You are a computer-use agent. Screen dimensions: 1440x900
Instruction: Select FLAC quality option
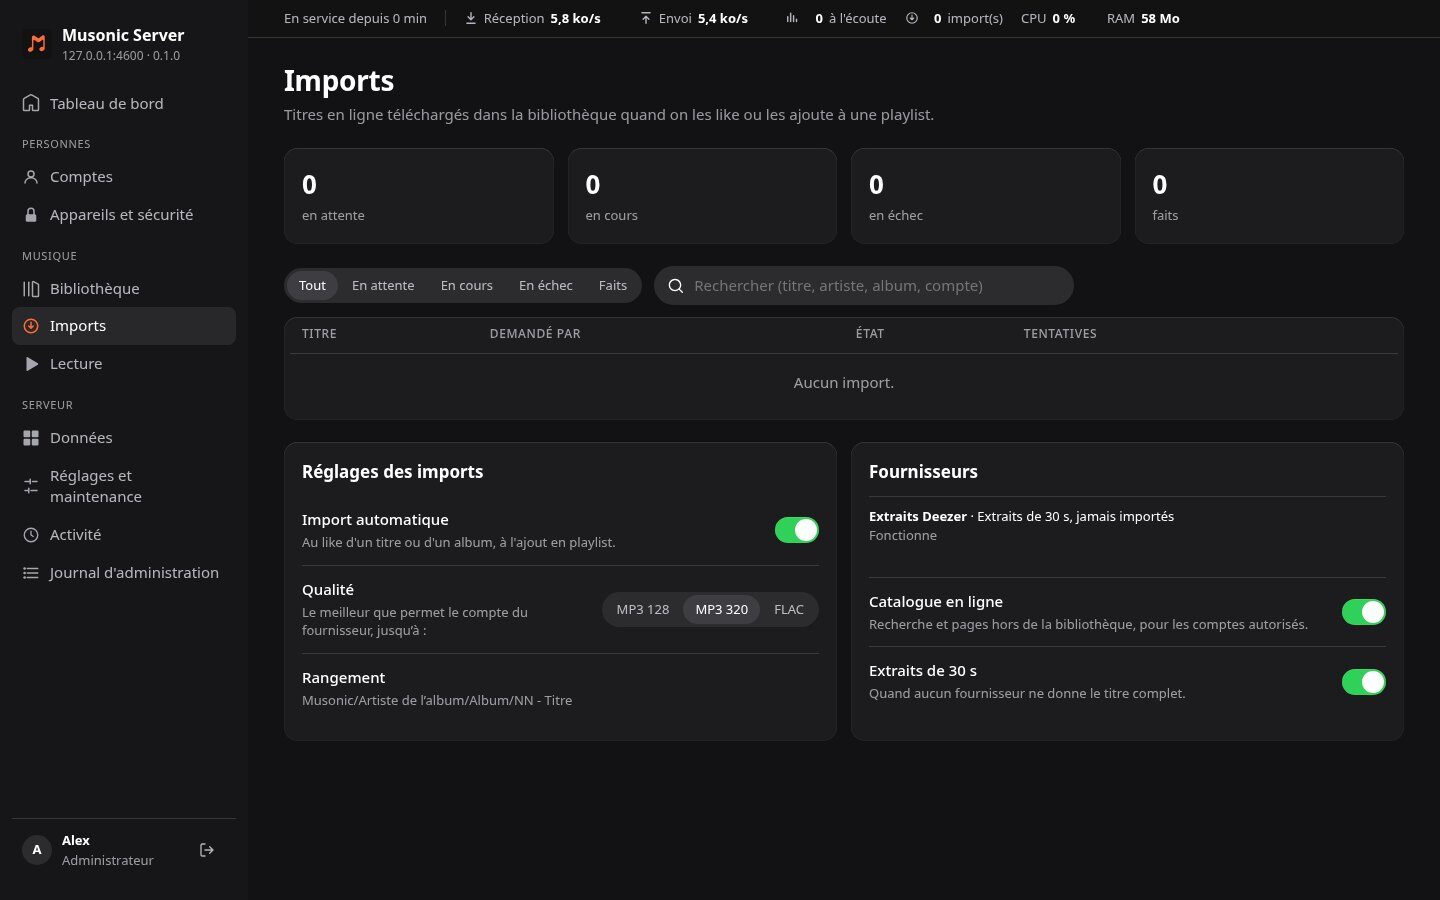(789, 610)
